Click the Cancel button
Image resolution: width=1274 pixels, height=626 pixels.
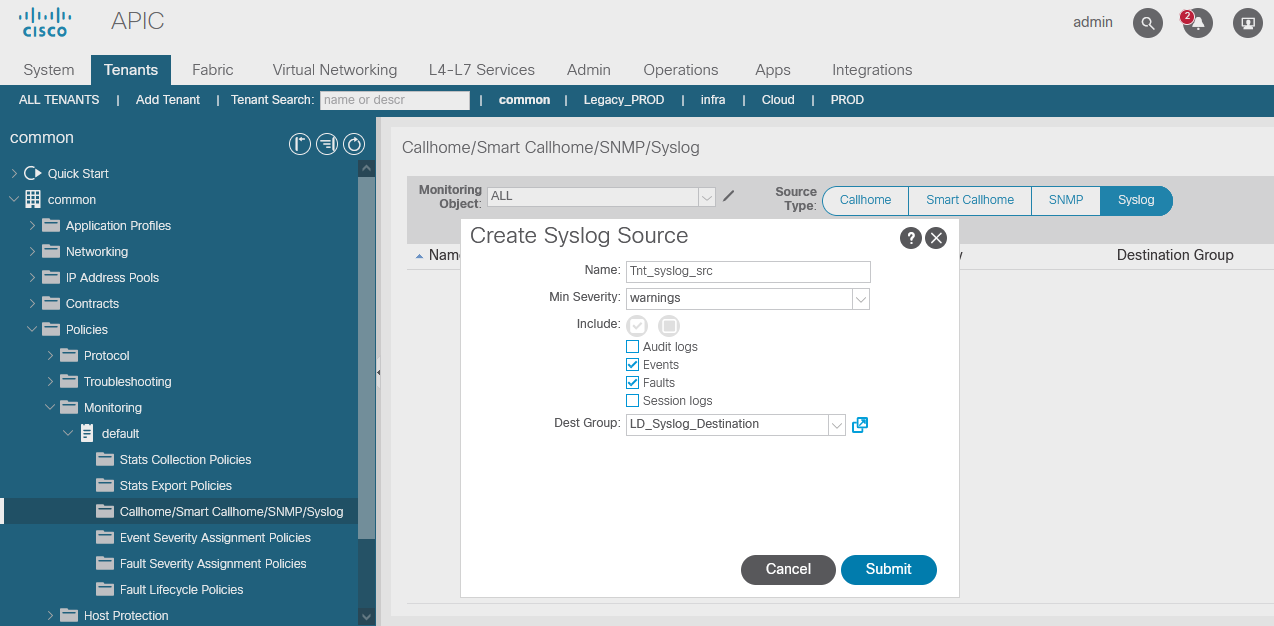(x=788, y=569)
